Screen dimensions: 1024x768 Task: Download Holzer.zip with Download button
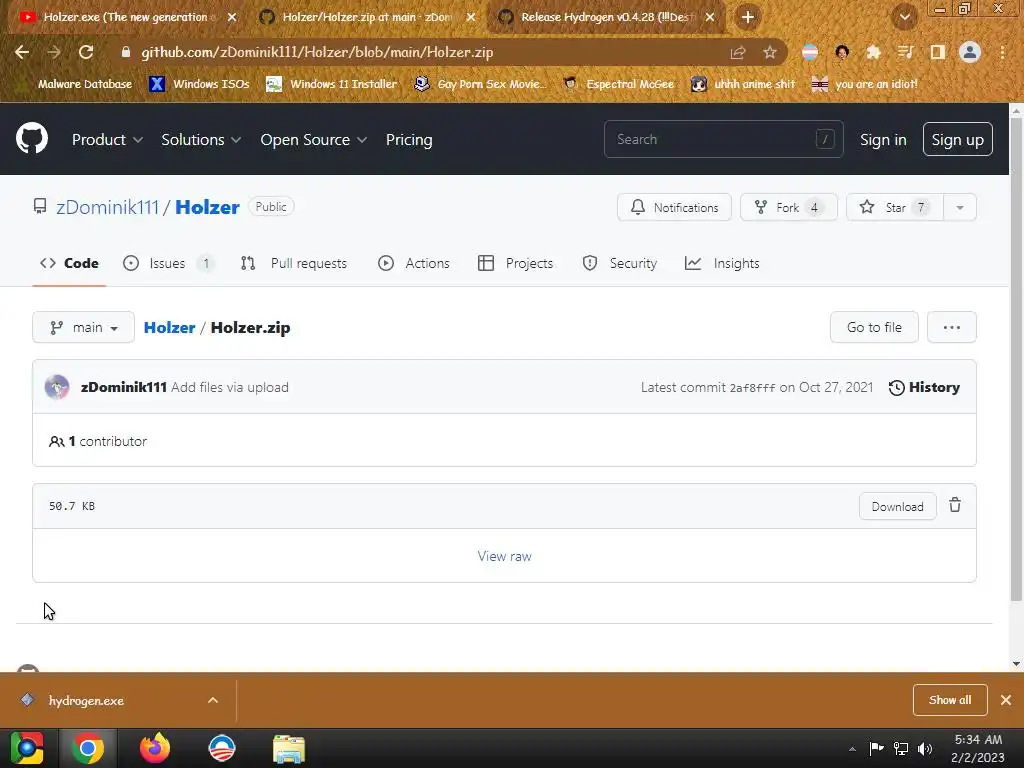[897, 506]
